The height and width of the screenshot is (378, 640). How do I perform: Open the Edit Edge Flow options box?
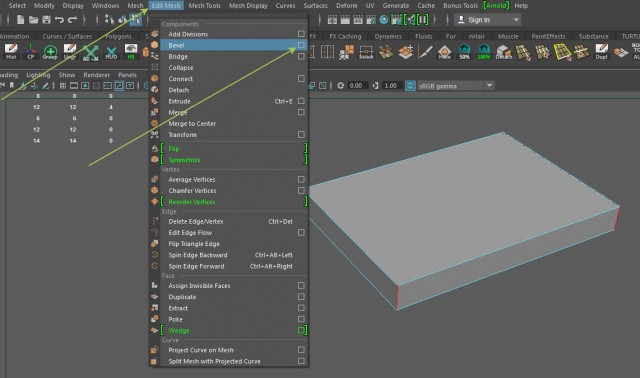[x=301, y=233]
